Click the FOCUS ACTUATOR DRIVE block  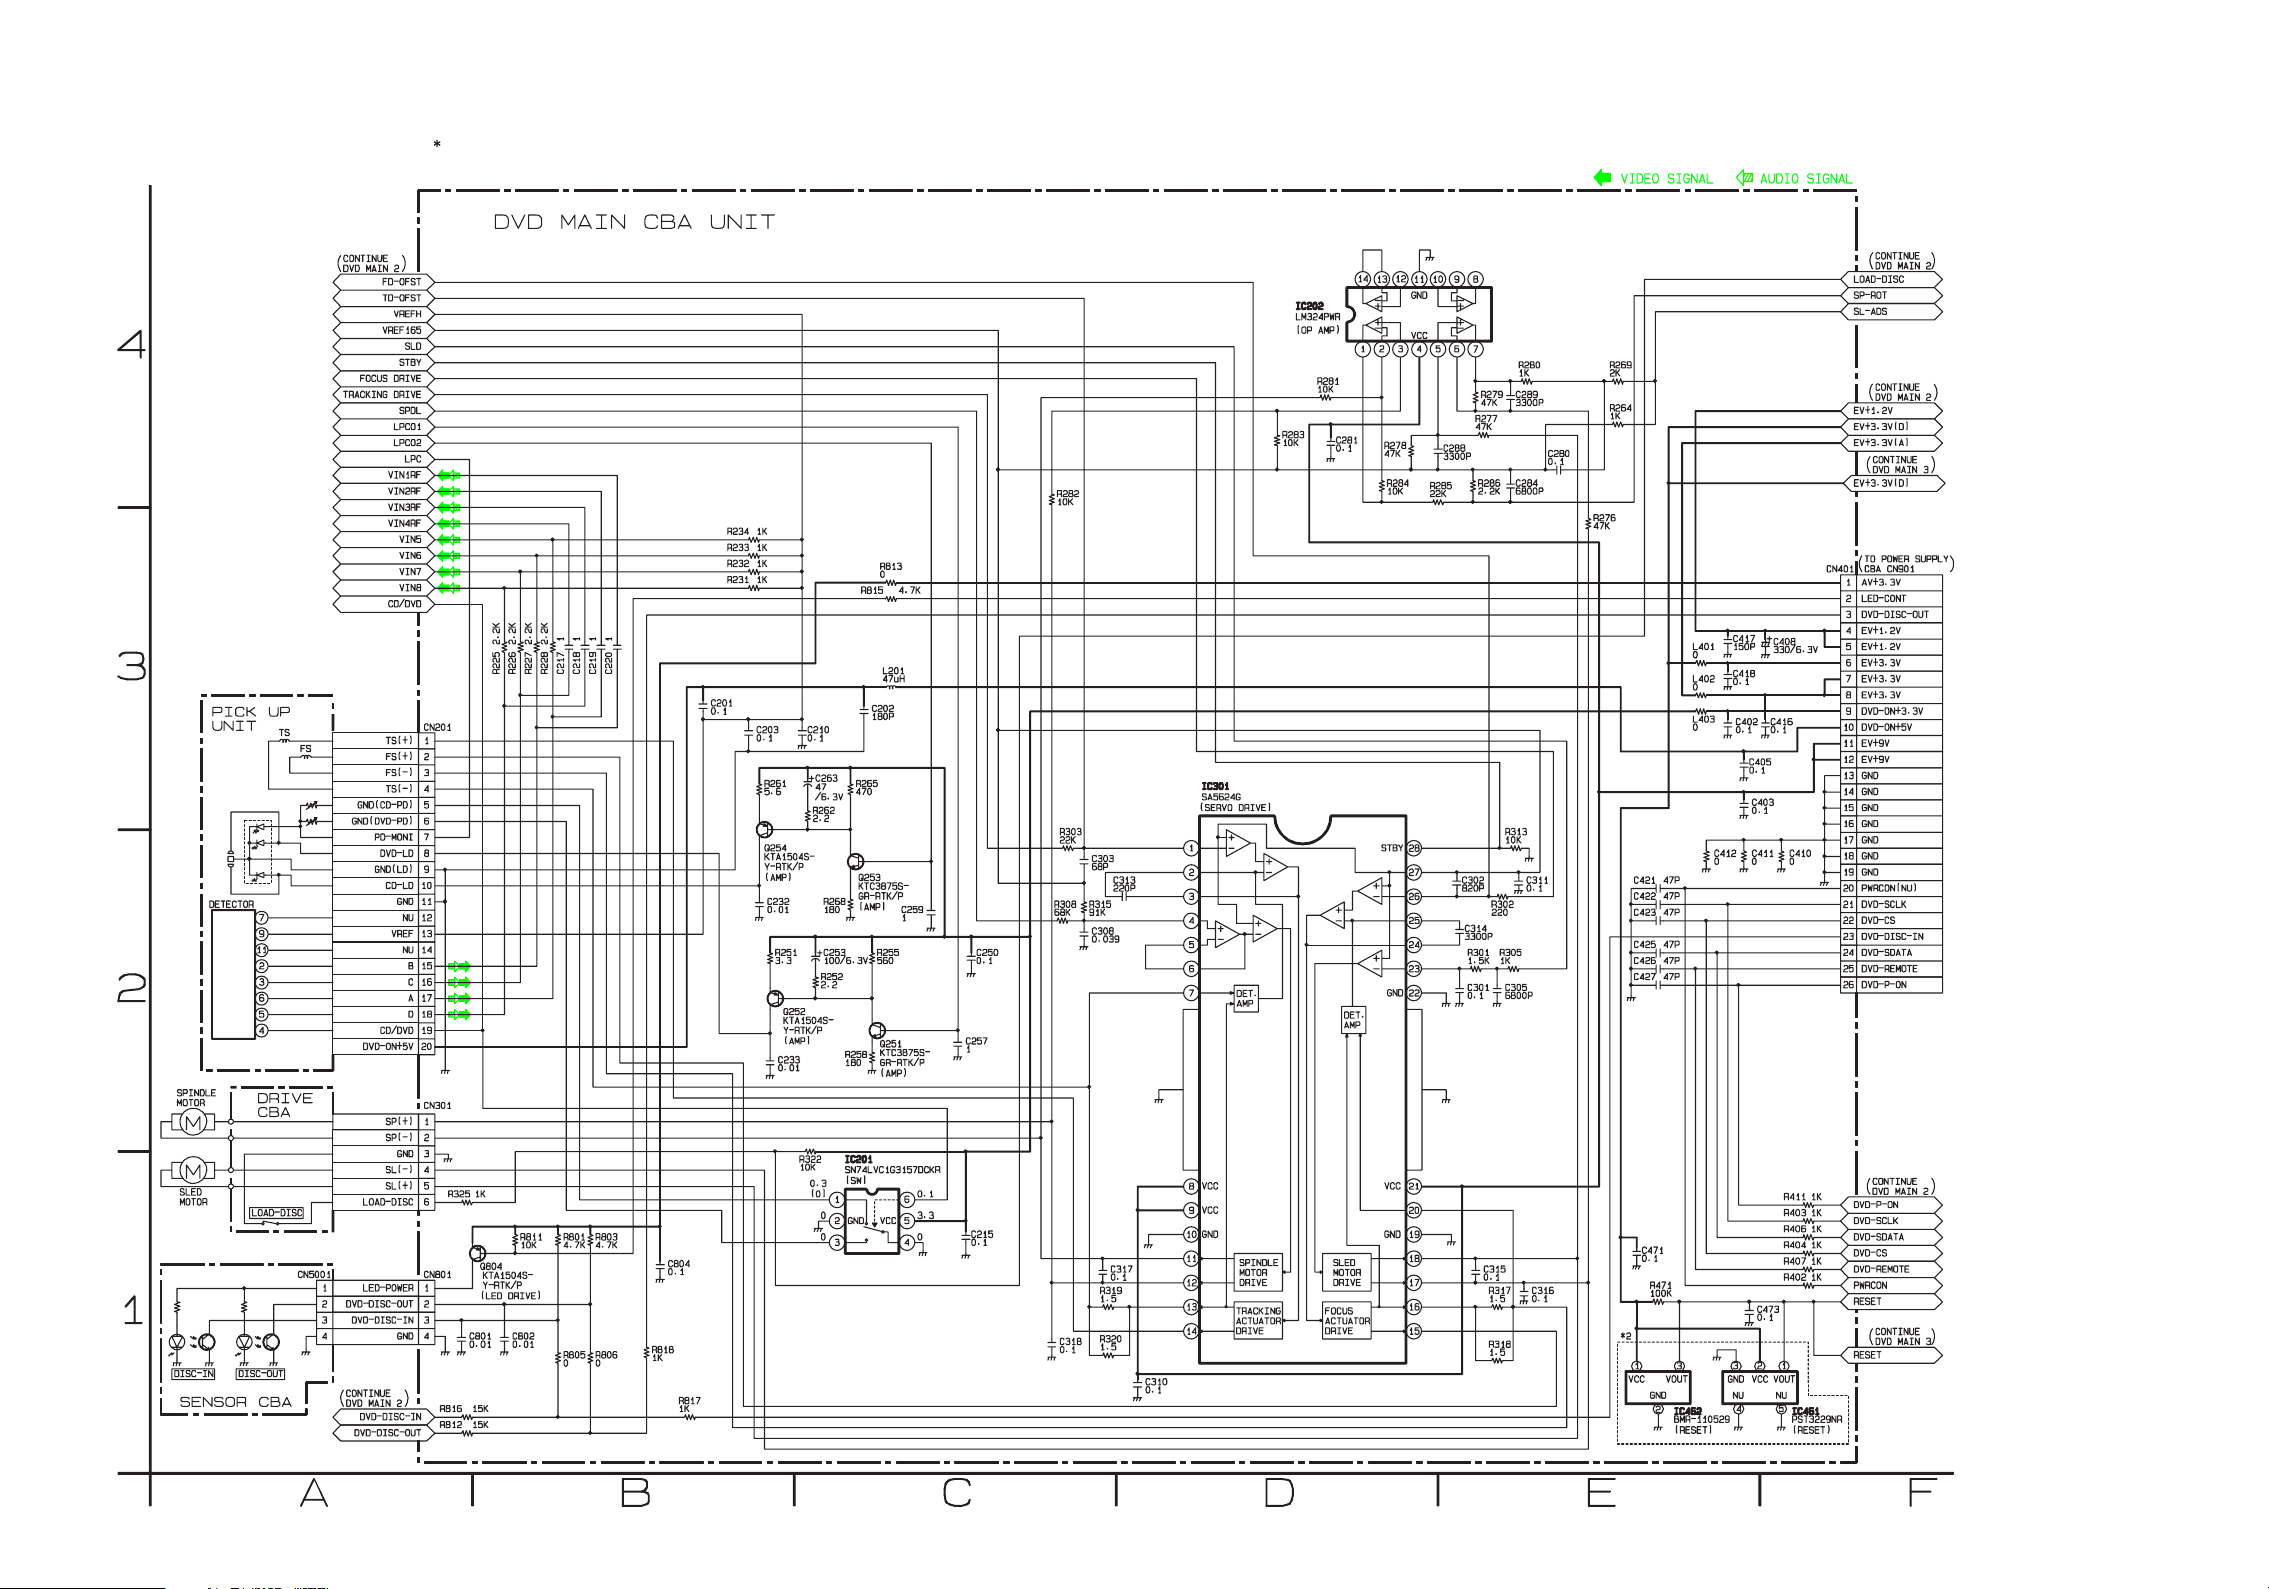click(1346, 1321)
